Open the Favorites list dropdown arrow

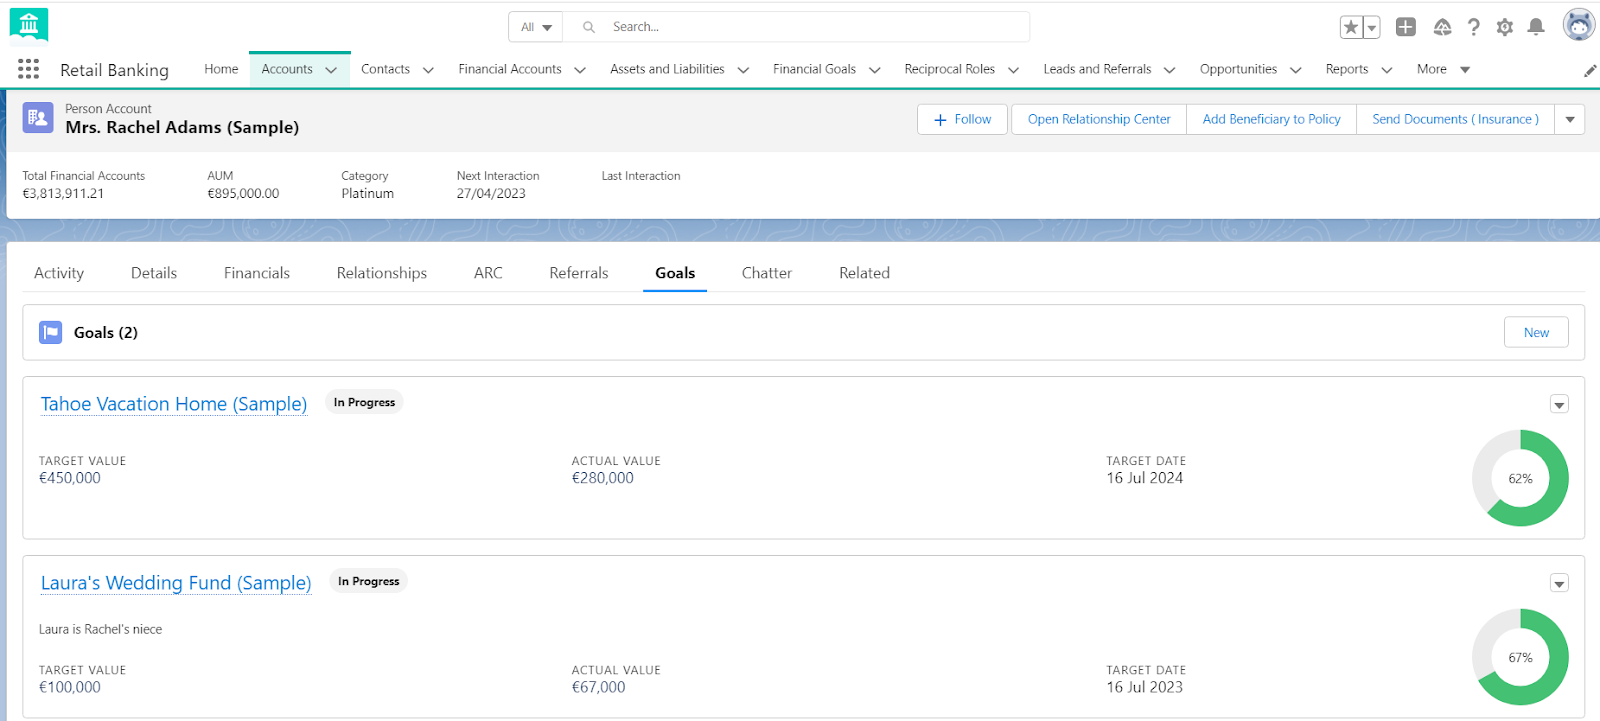point(1372,27)
